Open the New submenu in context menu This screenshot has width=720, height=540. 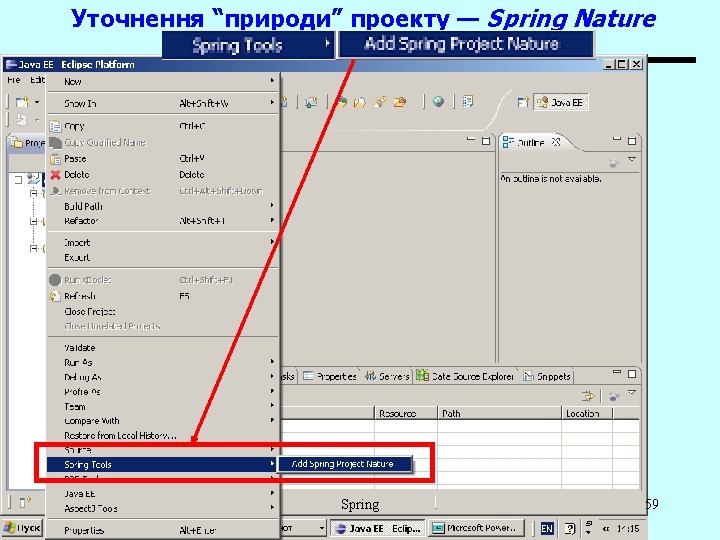163,81
